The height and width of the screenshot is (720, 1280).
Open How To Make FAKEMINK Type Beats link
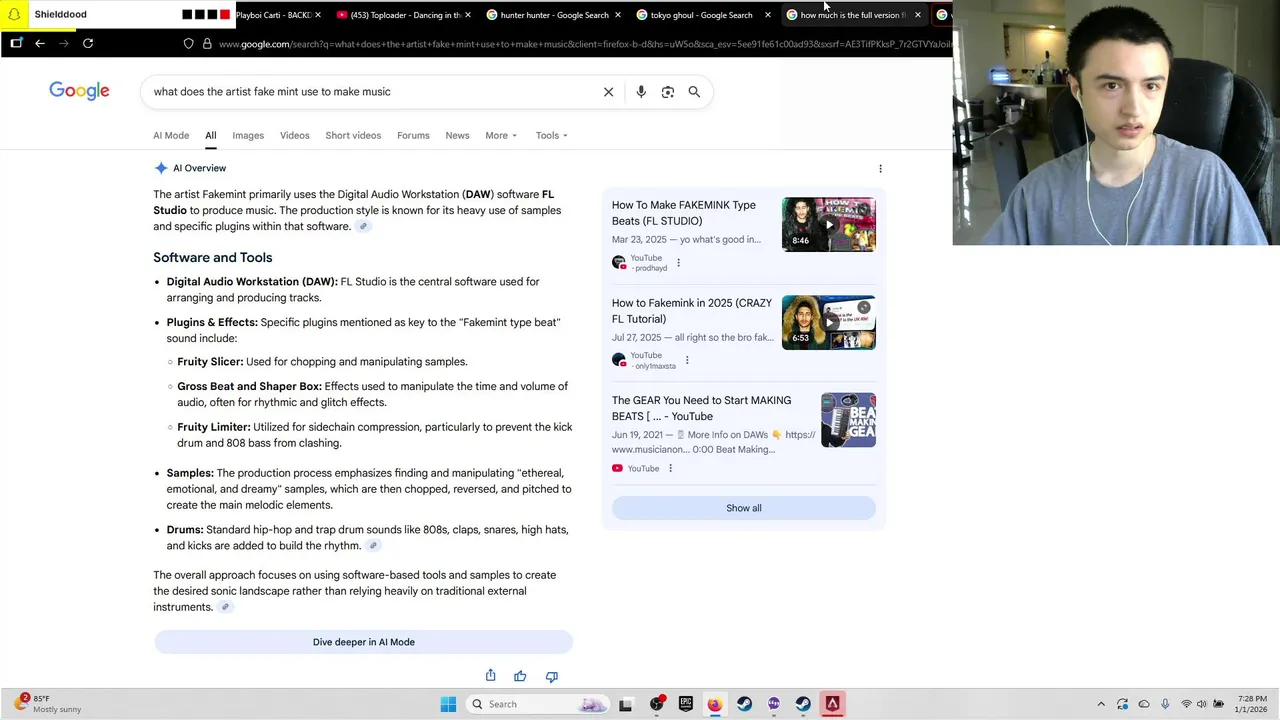(684, 213)
